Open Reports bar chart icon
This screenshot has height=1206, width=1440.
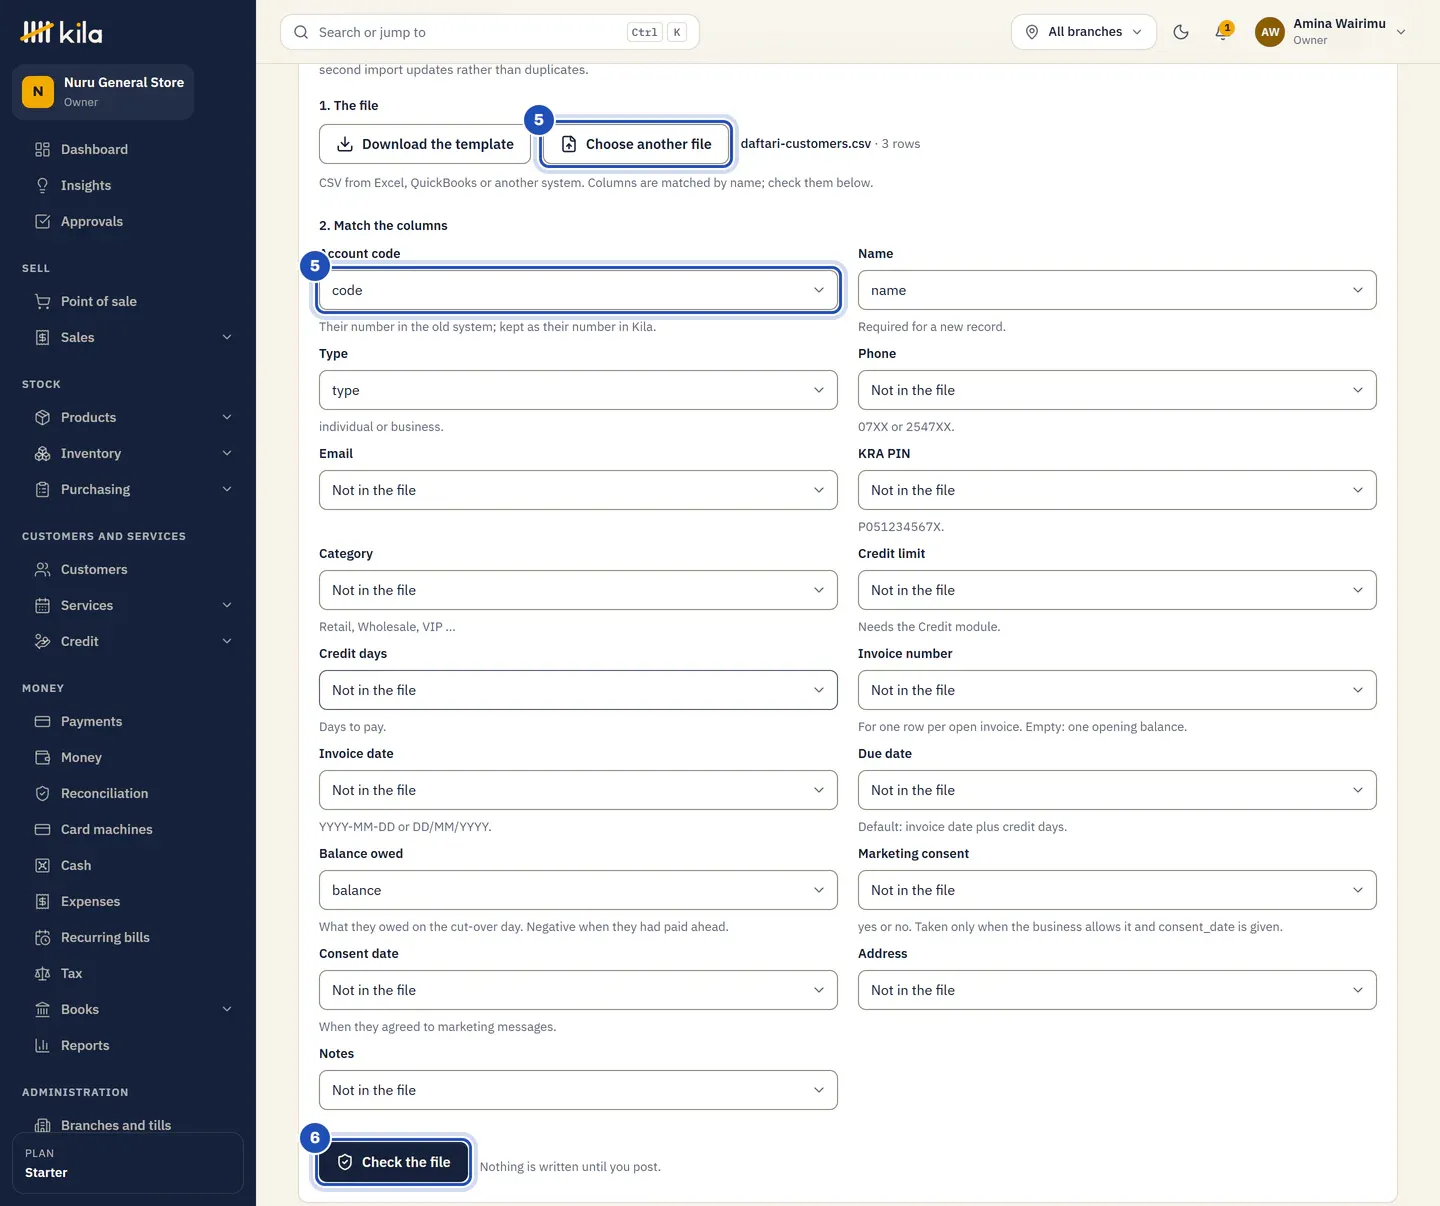42,1045
